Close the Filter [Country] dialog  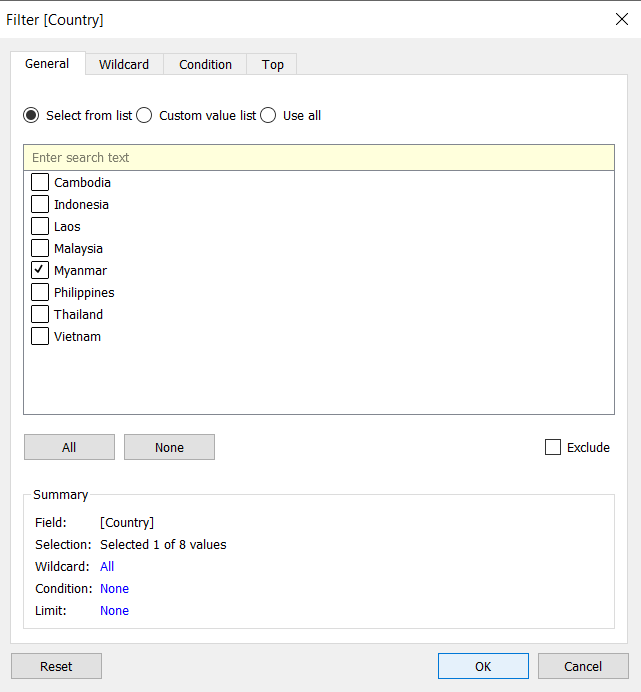[621, 19]
